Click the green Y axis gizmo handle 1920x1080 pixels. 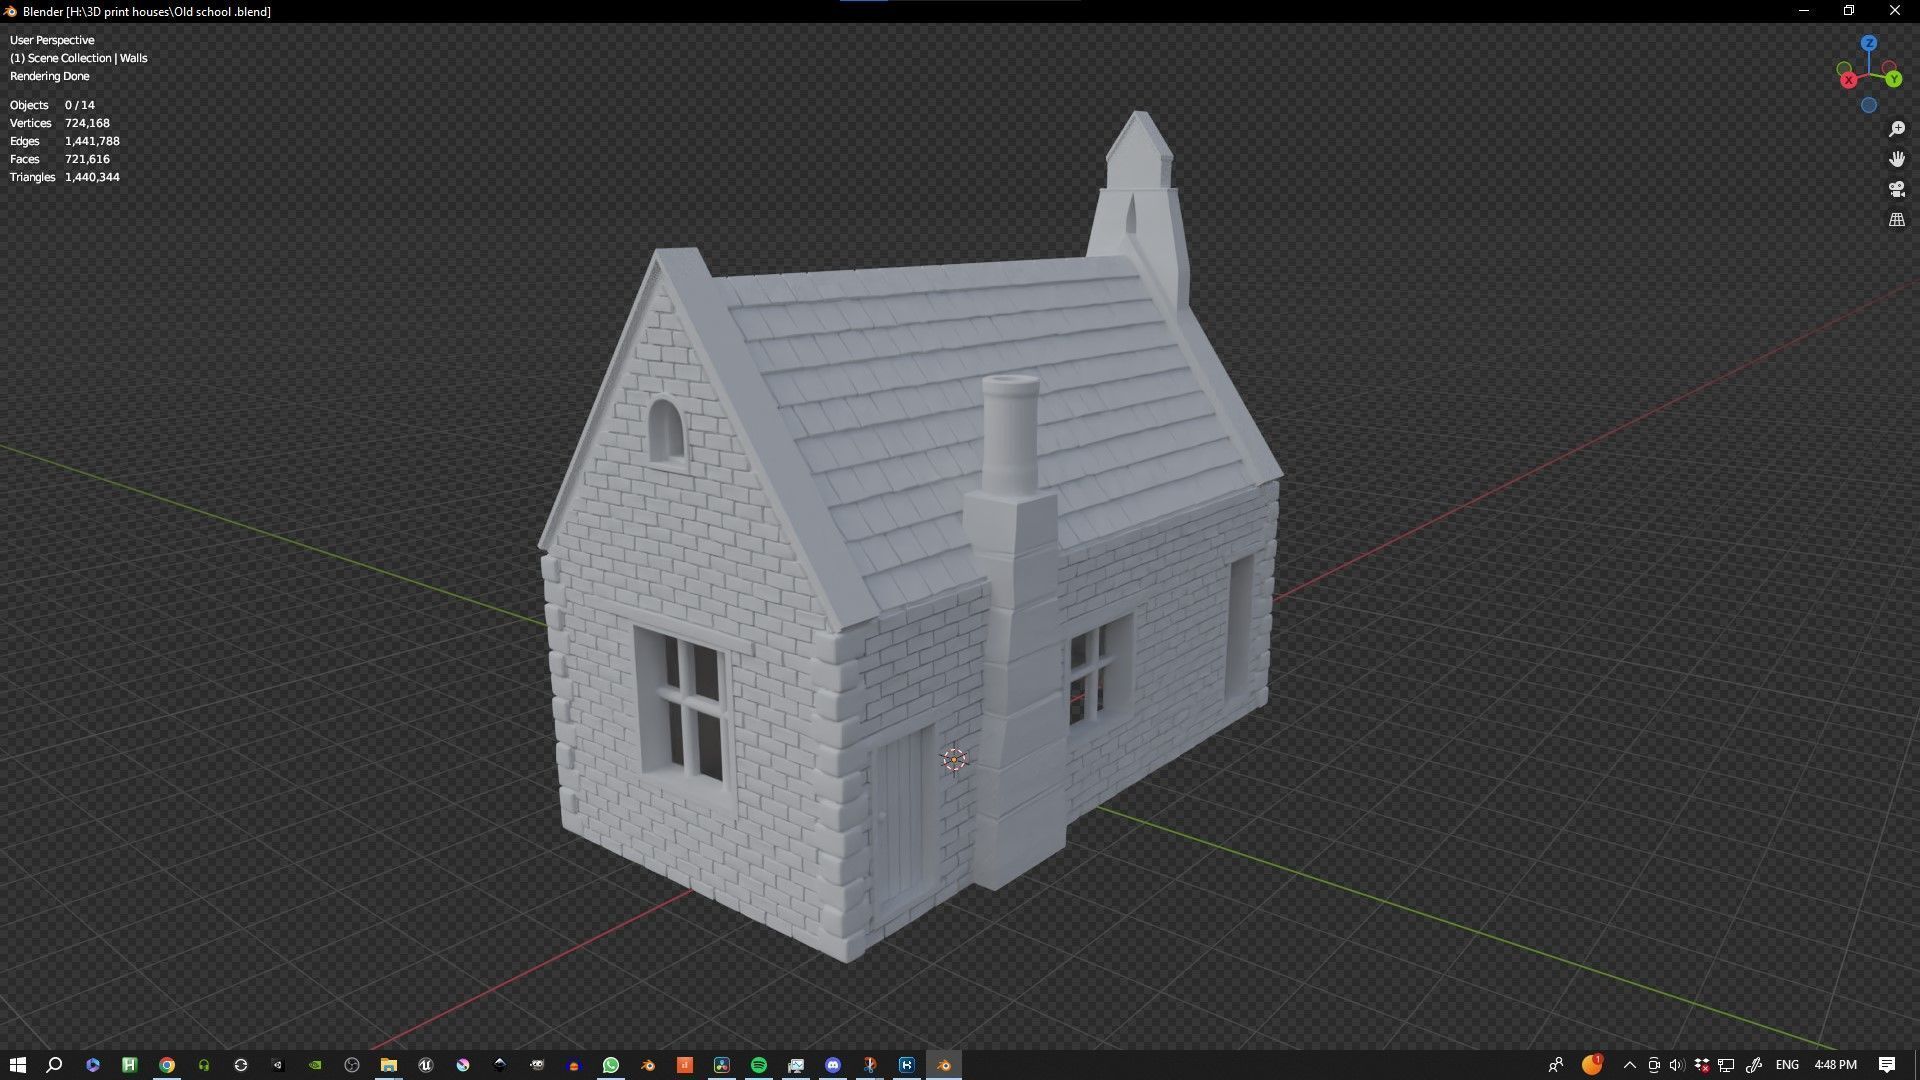pos(1893,79)
